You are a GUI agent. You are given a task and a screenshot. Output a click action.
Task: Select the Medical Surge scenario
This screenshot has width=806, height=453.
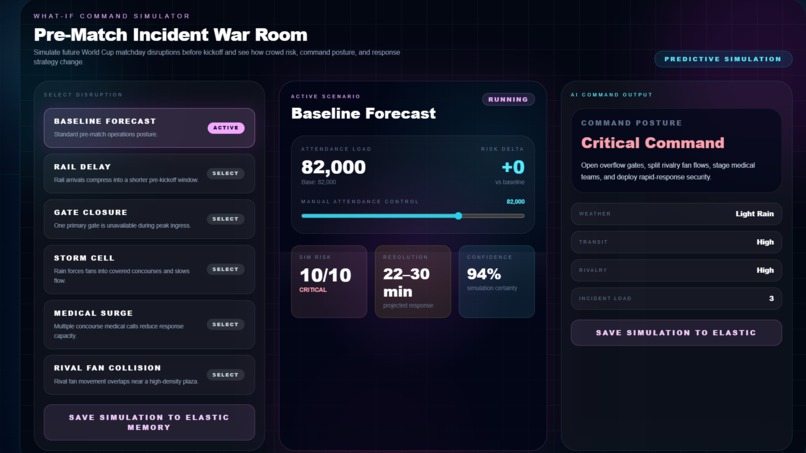(x=149, y=324)
